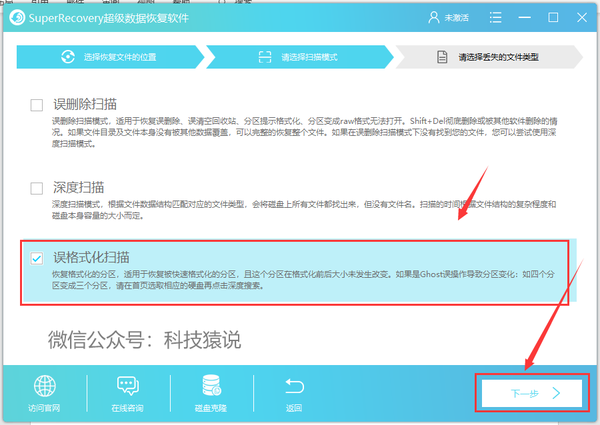
Task: Uncheck the 误格式化扫描 checkbox
Action: pos(37,258)
